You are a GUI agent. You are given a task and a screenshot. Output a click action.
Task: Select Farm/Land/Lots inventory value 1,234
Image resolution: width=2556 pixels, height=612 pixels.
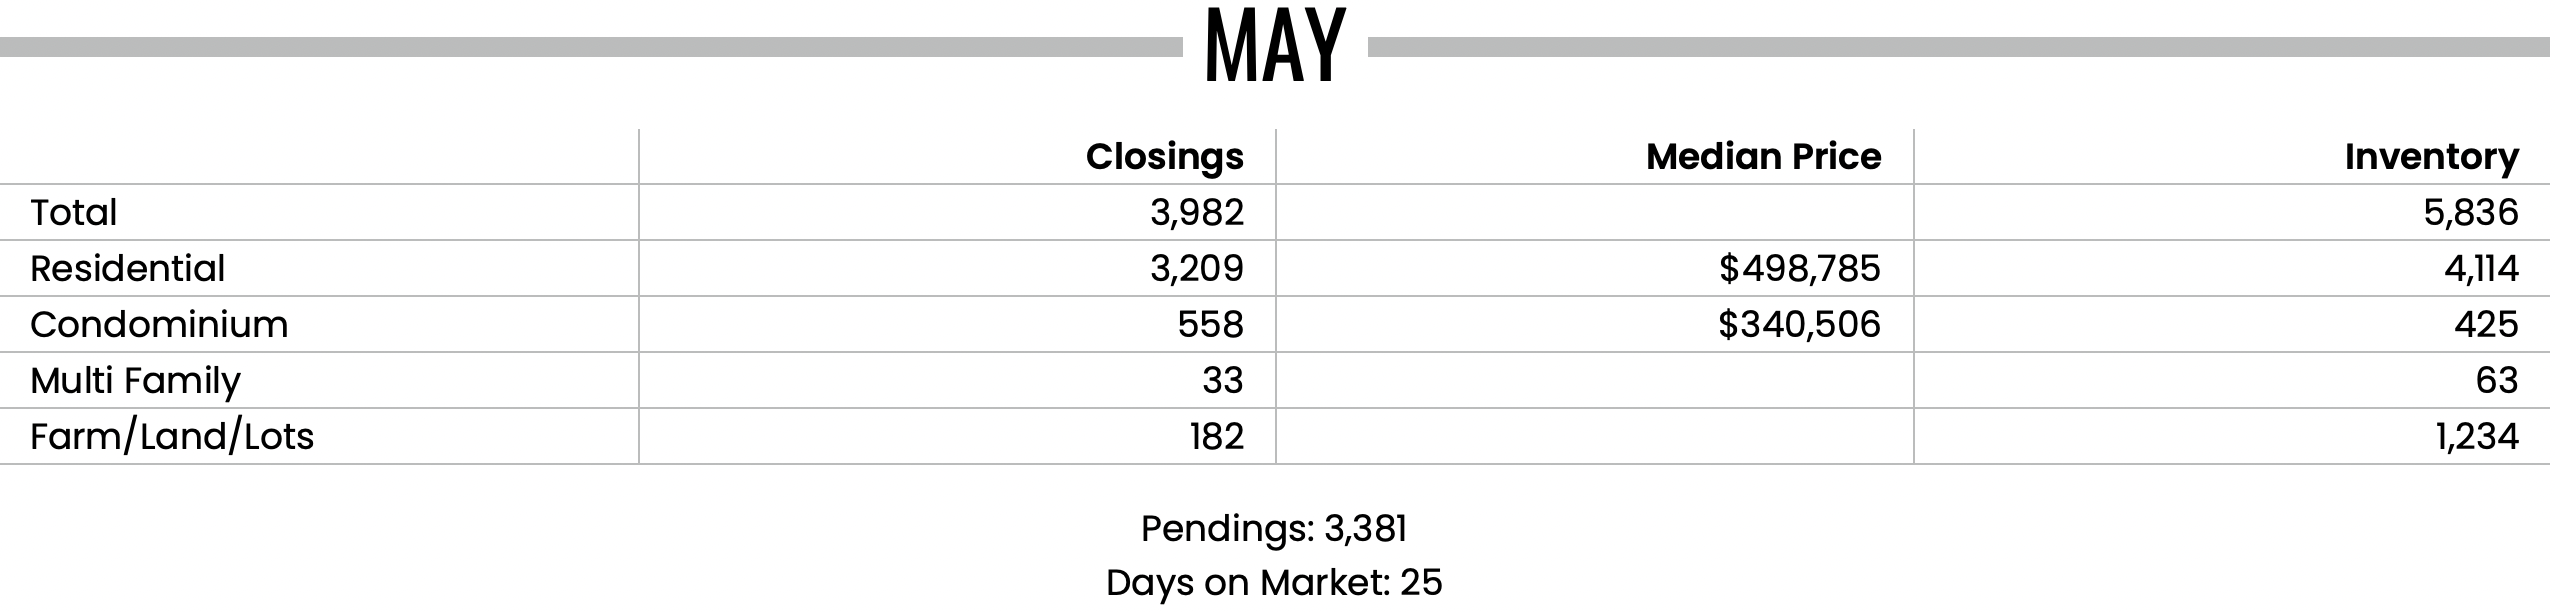point(2476,437)
